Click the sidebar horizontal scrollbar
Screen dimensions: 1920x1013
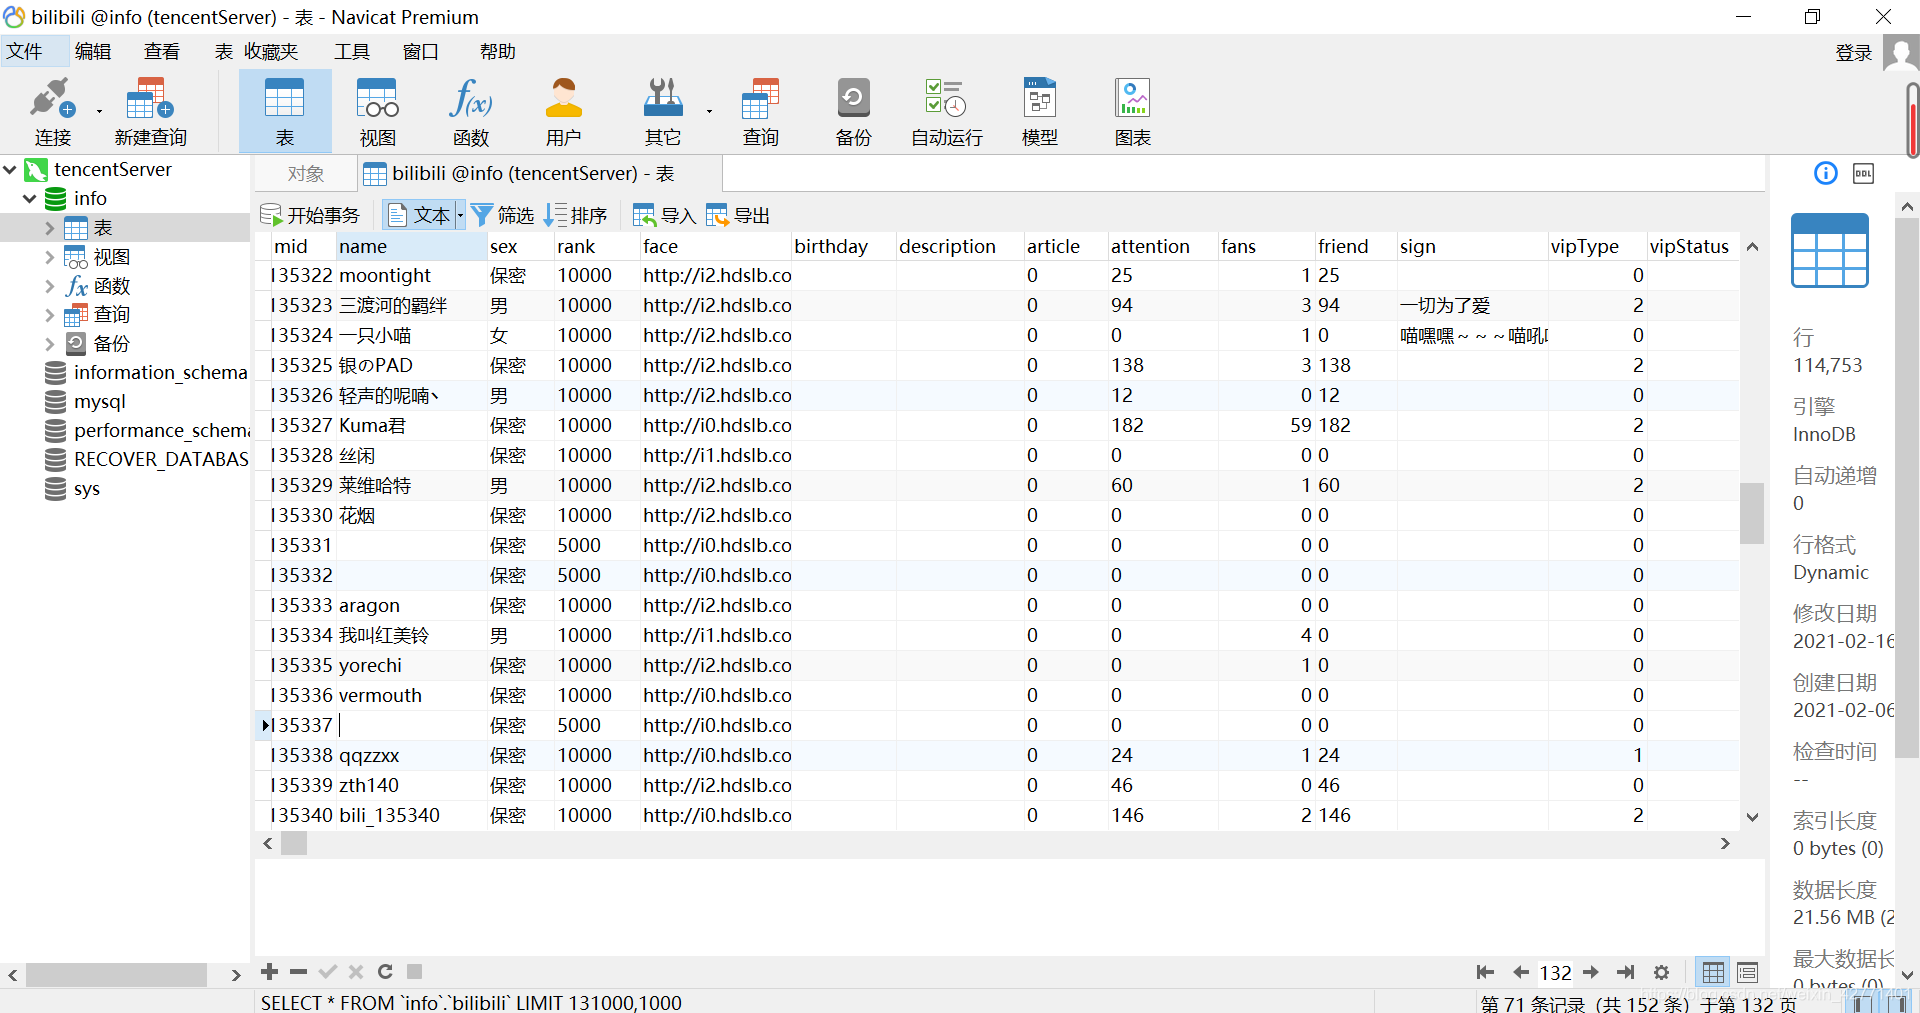tap(116, 975)
